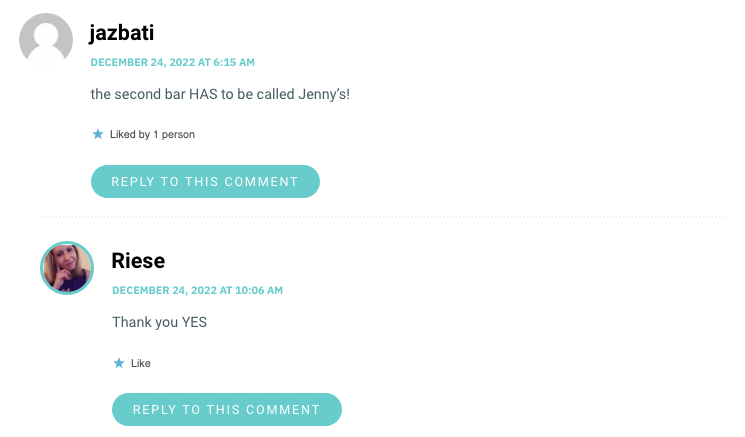Screen dimensions: 745x437
Task: Click the word "Jenny's!" in jazbati's comment
Action: click(320, 94)
